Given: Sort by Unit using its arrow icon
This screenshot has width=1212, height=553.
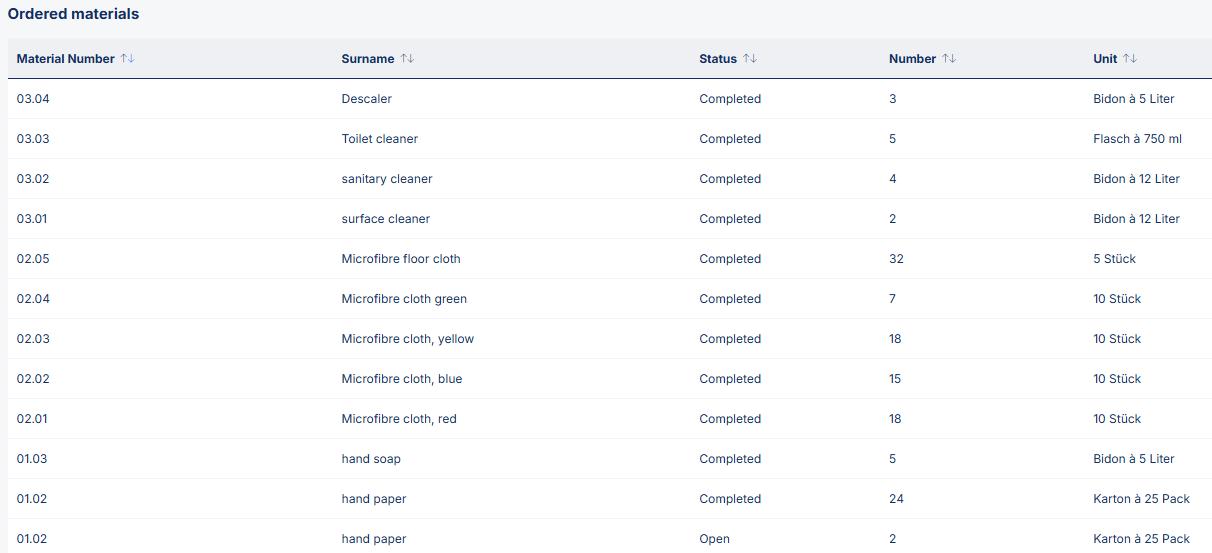Looking at the screenshot, I should pos(1130,59).
